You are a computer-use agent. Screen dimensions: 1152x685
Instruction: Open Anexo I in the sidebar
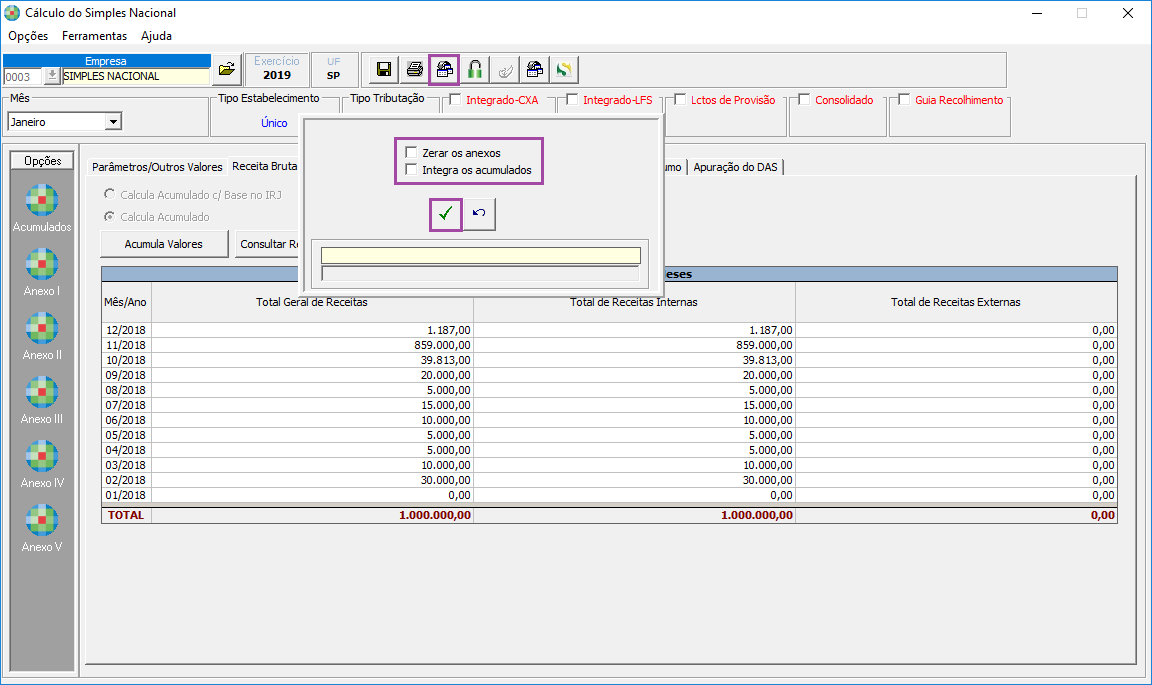click(42, 273)
